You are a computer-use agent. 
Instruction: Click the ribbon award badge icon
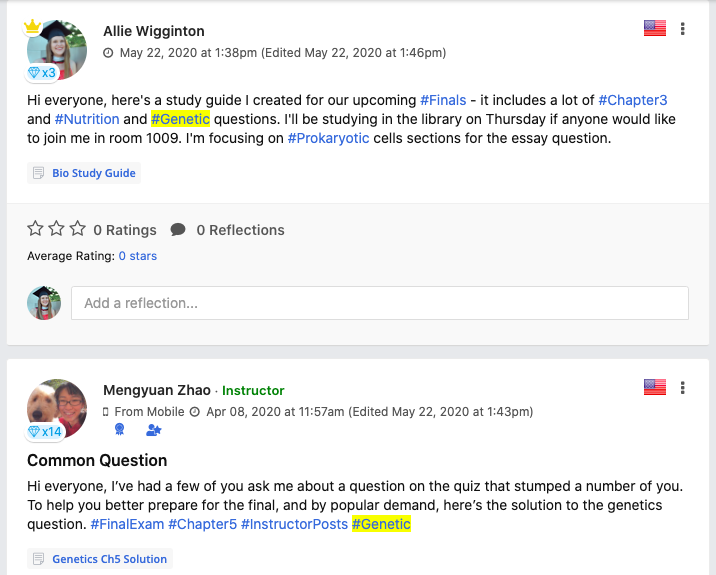click(120, 429)
